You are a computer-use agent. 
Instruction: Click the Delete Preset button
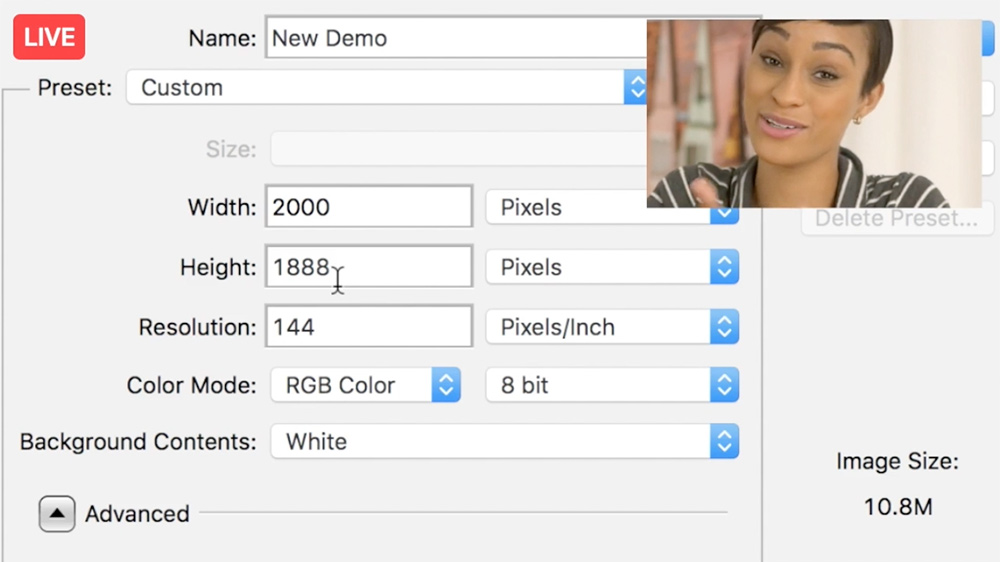point(897,219)
